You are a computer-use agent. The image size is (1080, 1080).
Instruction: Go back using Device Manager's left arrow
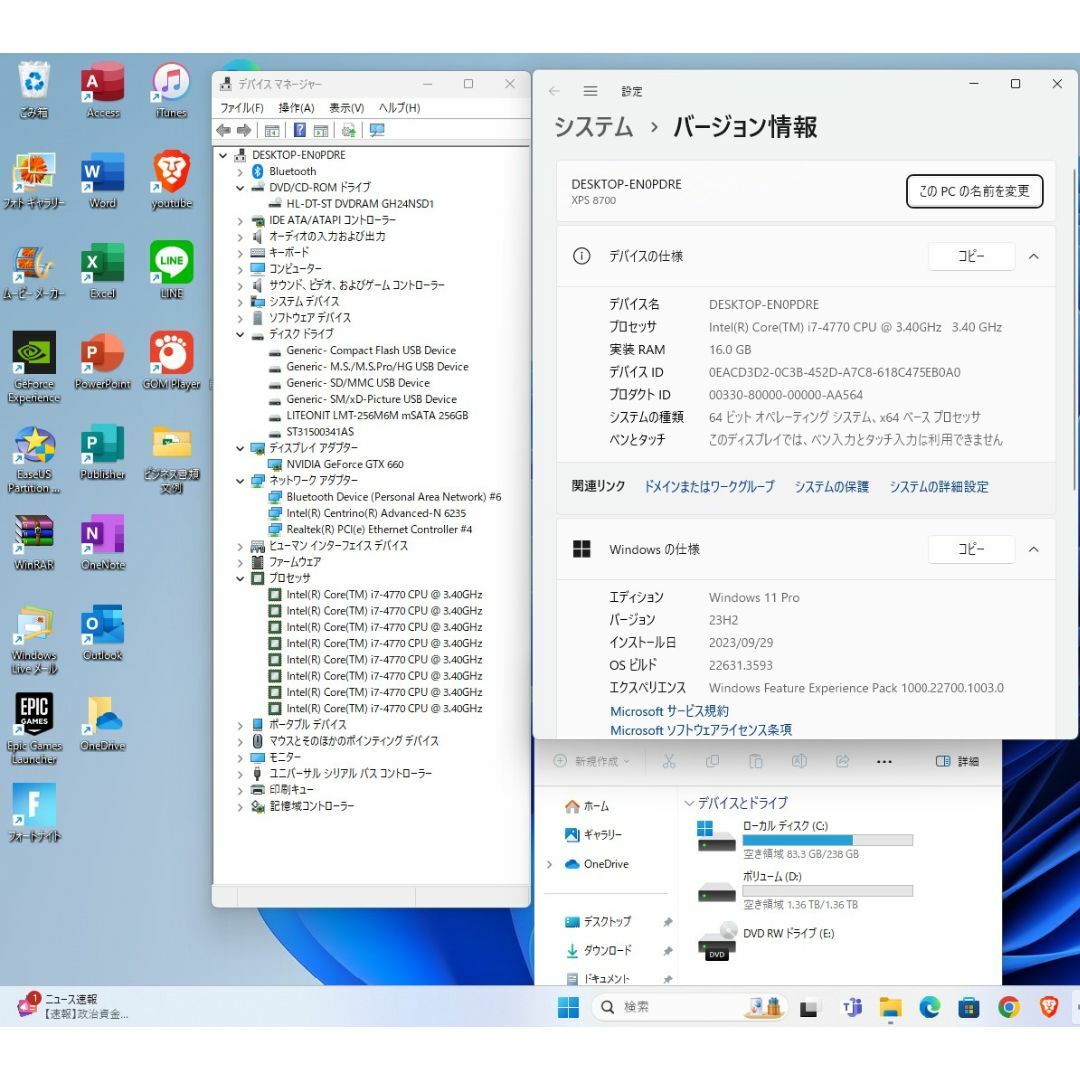(223, 130)
